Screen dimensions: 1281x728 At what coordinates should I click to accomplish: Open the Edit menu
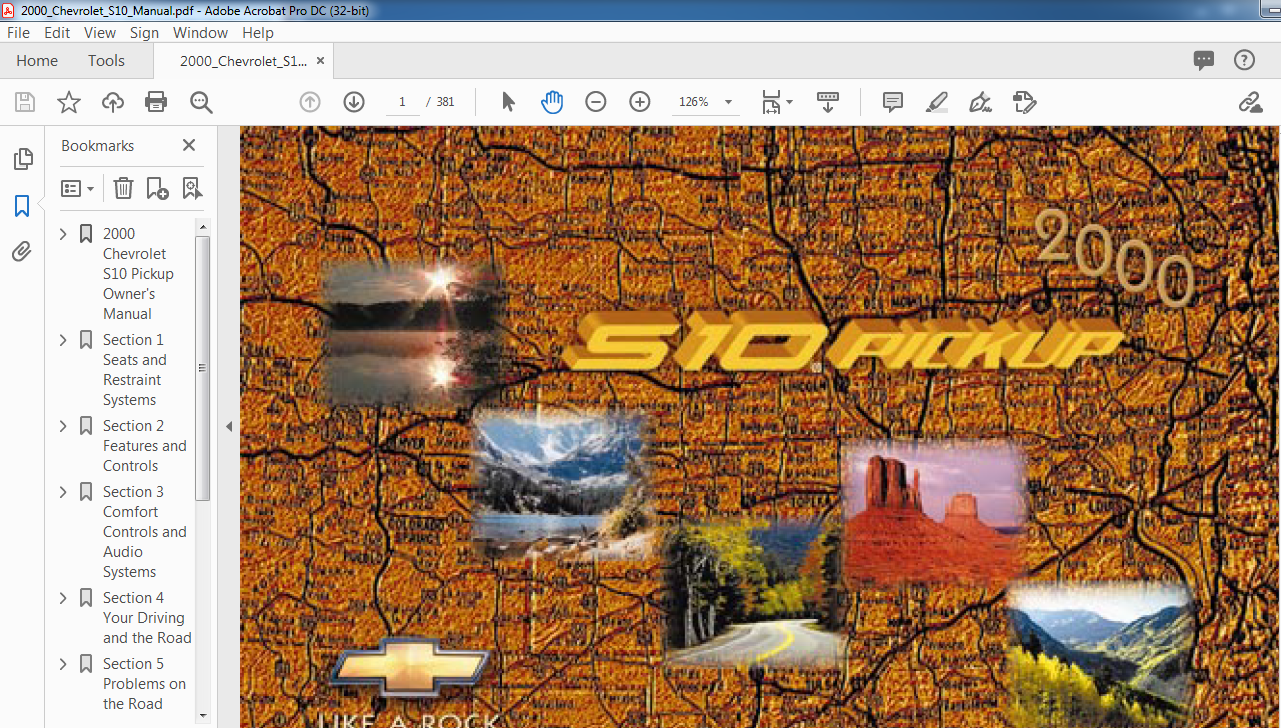click(x=57, y=33)
